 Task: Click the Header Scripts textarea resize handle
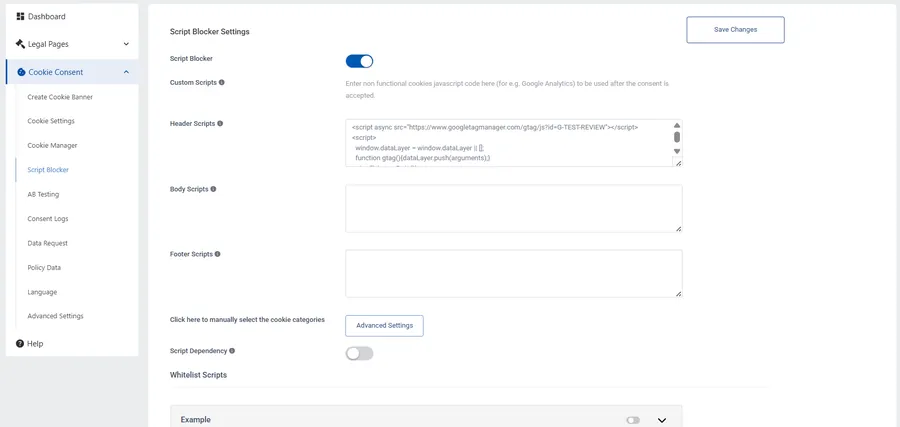coord(678,163)
